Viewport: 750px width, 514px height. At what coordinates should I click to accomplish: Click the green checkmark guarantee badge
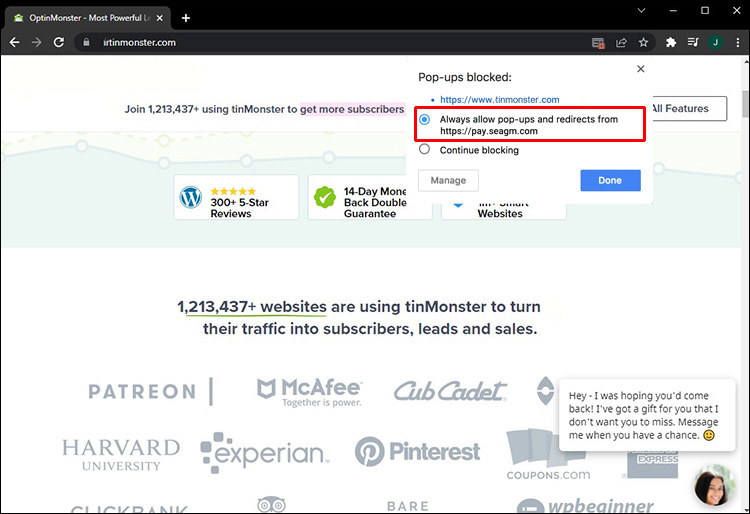click(325, 197)
